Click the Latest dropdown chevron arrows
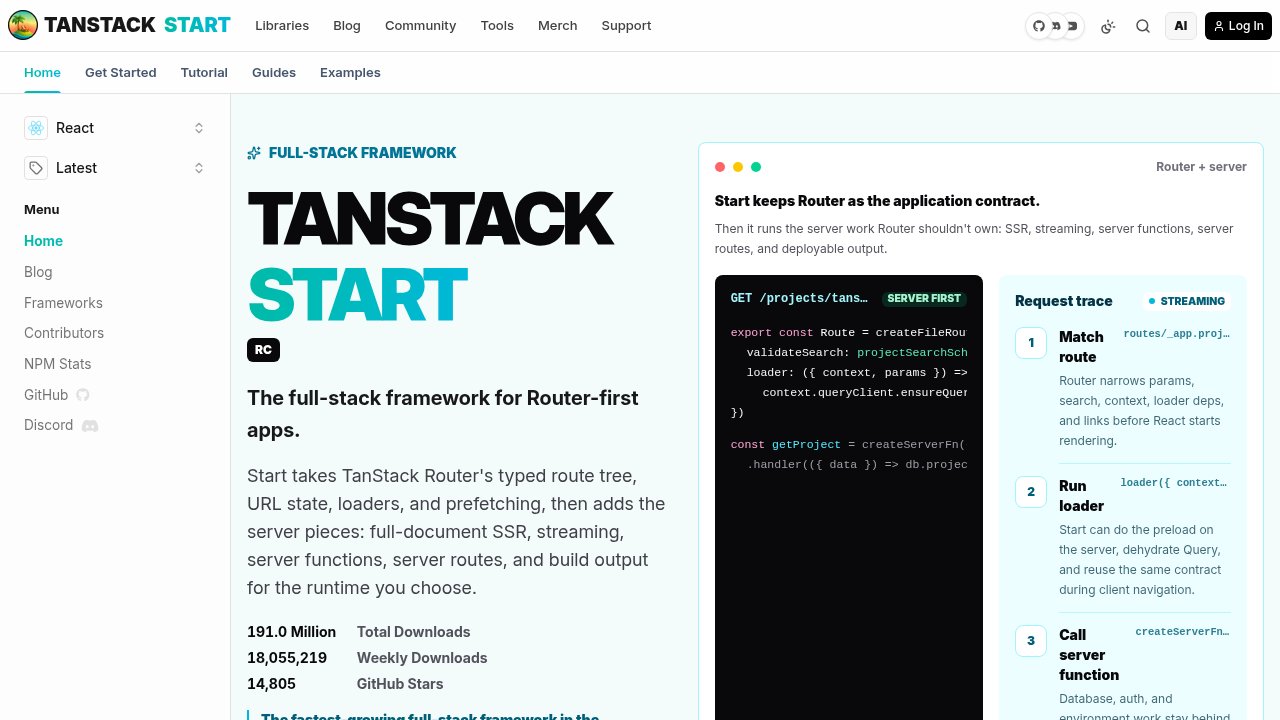The image size is (1280, 720). (x=199, y=168)
